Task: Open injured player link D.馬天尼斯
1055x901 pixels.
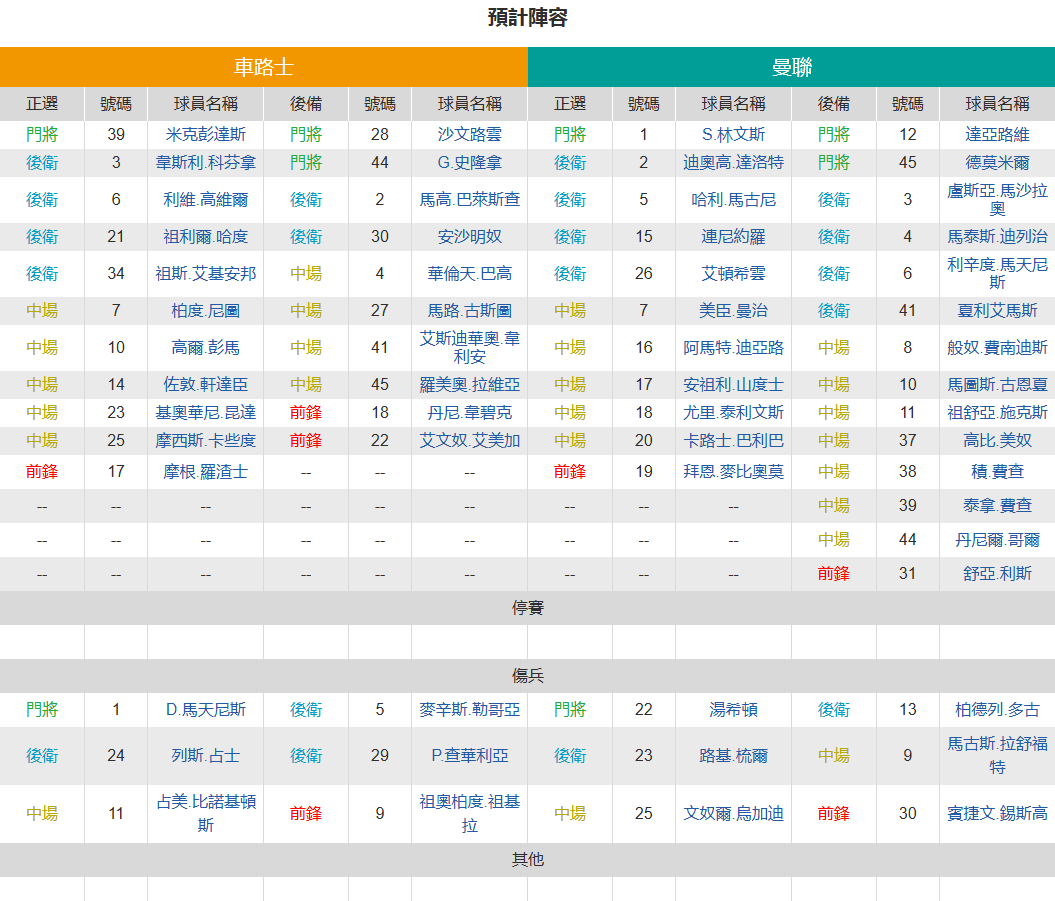Action: click(205, 709)
